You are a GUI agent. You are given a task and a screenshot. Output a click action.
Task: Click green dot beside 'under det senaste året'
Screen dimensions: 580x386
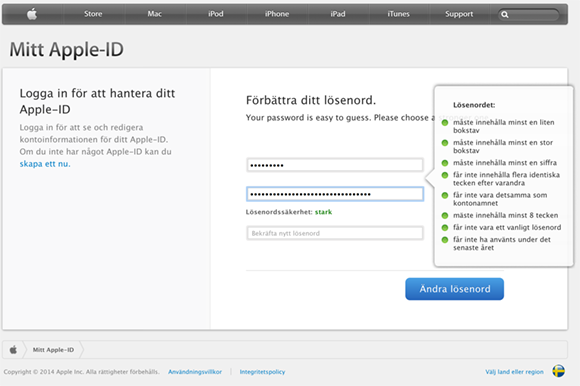click(x=445, y=240)
